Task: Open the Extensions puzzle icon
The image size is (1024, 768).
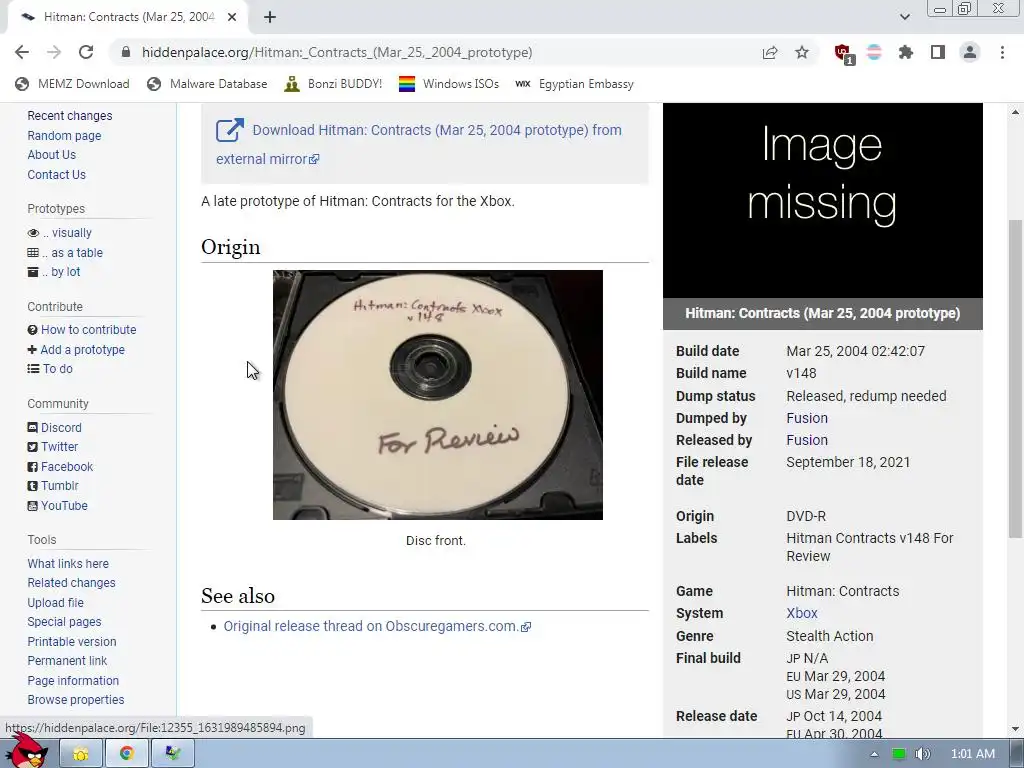Action: pos(906,52)
